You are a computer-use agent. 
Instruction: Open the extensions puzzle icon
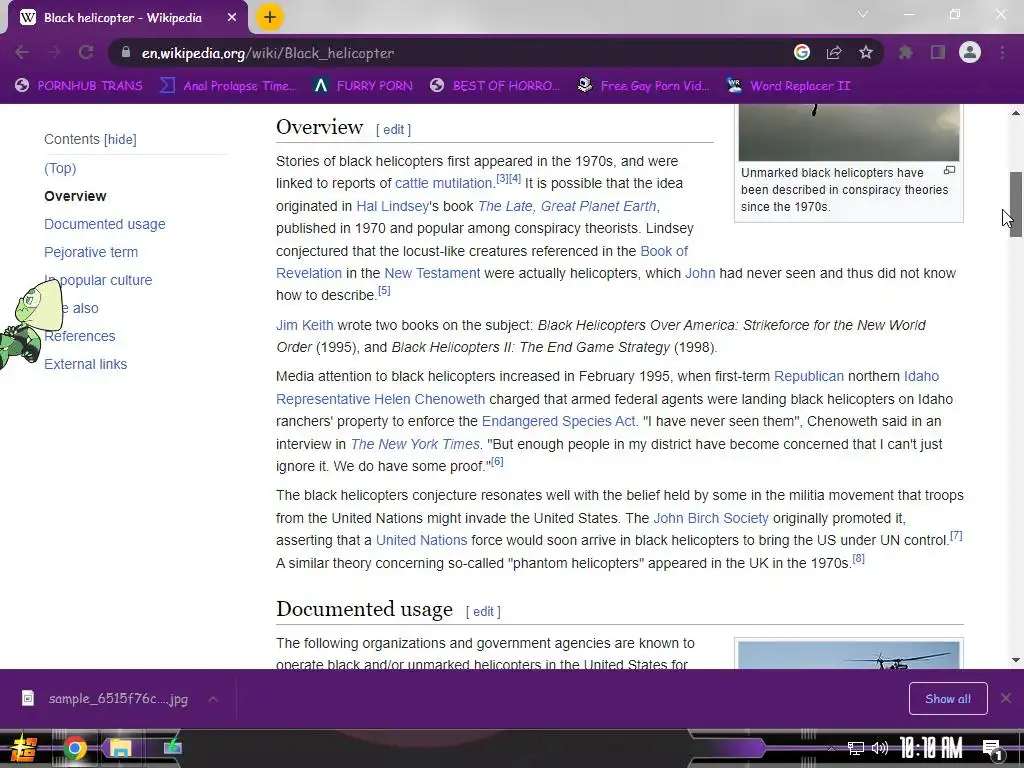click(x=905, y=52)
